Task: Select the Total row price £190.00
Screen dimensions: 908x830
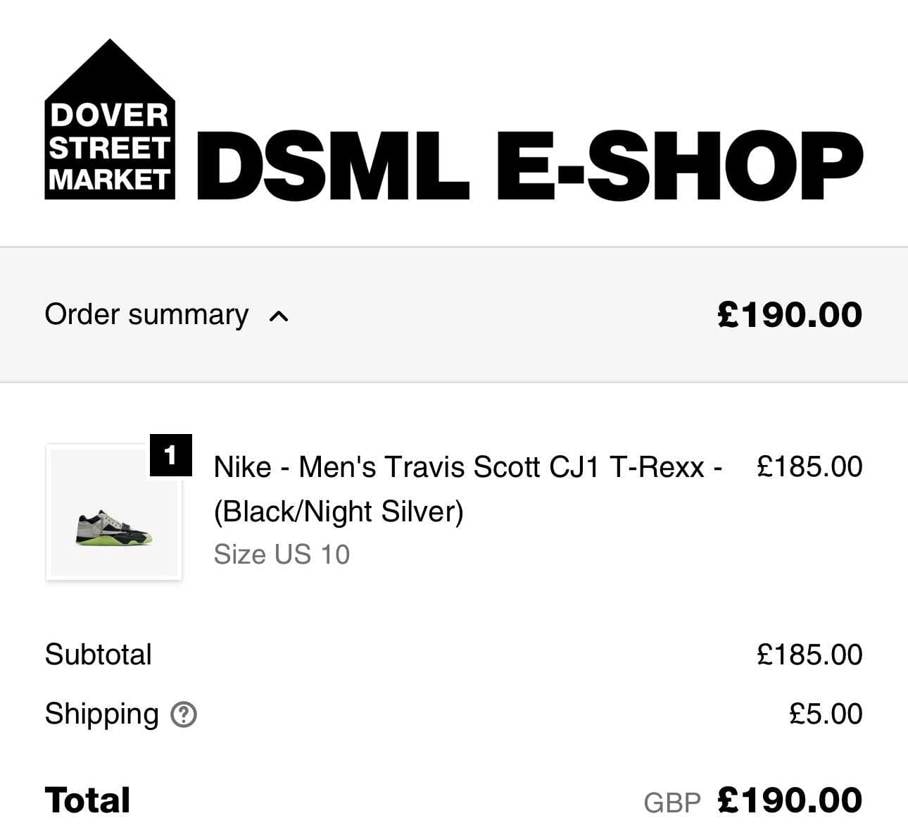Action: 788,799
